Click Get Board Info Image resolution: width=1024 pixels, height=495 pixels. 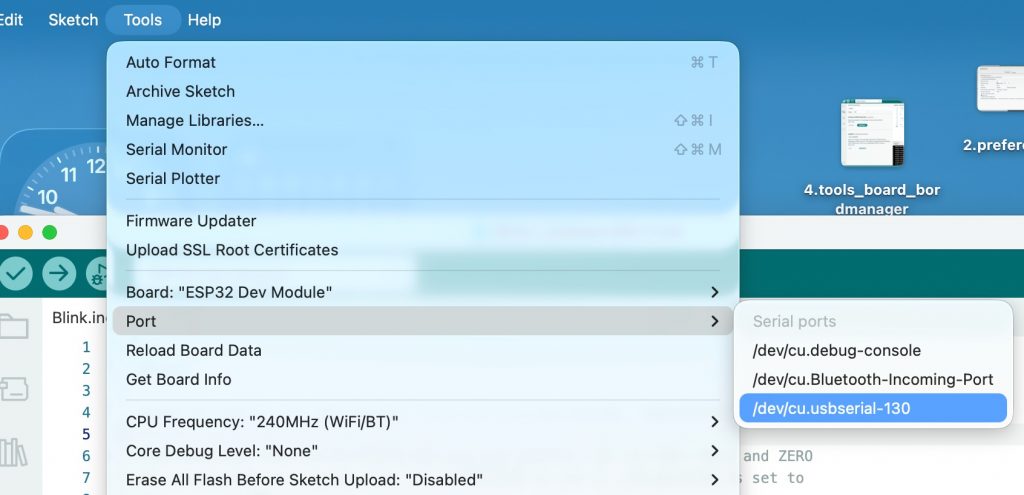179,379
